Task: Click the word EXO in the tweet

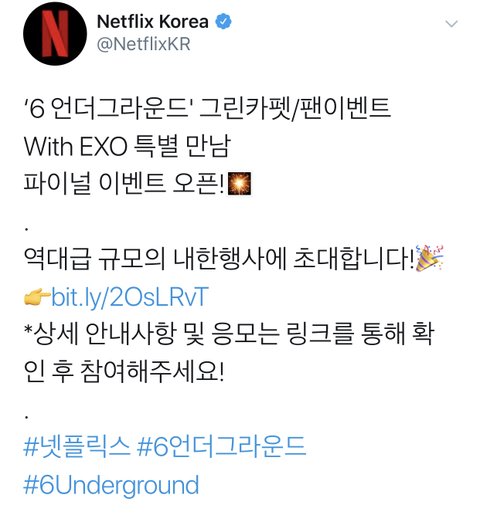Action: pyautogui.click(x=103, y=146)
